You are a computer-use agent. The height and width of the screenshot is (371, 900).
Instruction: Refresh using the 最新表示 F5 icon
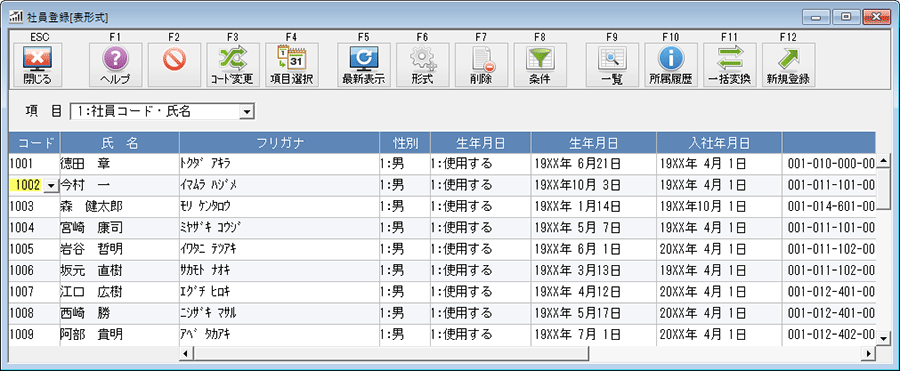pyautogui.click(x=363, y=65)
